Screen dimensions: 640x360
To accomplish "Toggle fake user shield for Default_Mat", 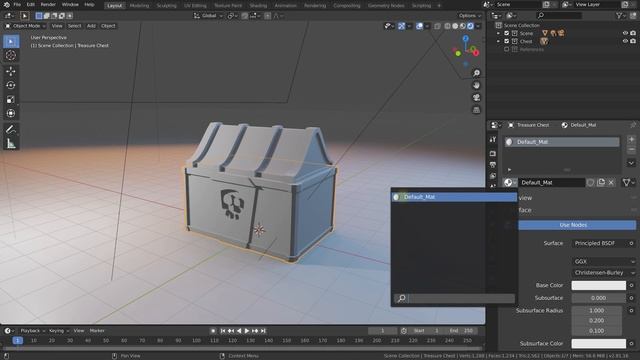I will [x=591, y=182].
